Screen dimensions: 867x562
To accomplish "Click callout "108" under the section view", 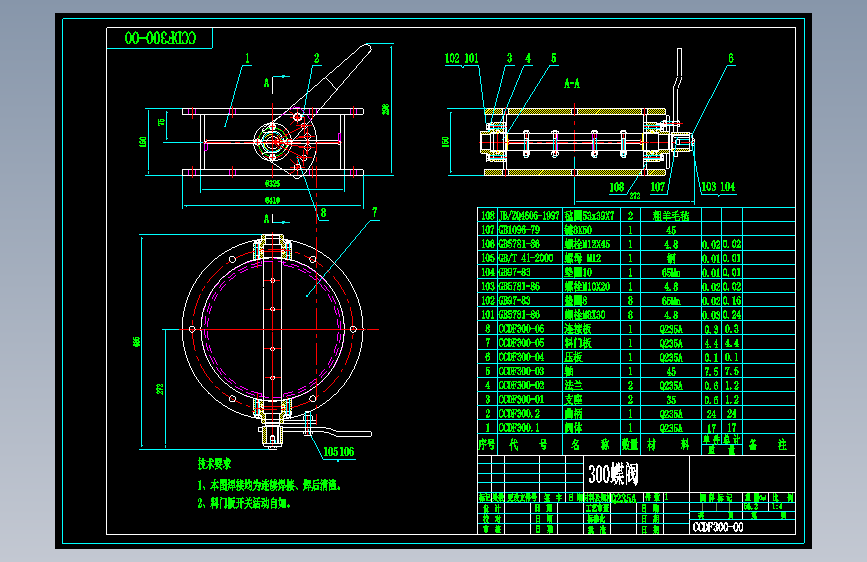I will pyautogui.click(x=617, y=187).
